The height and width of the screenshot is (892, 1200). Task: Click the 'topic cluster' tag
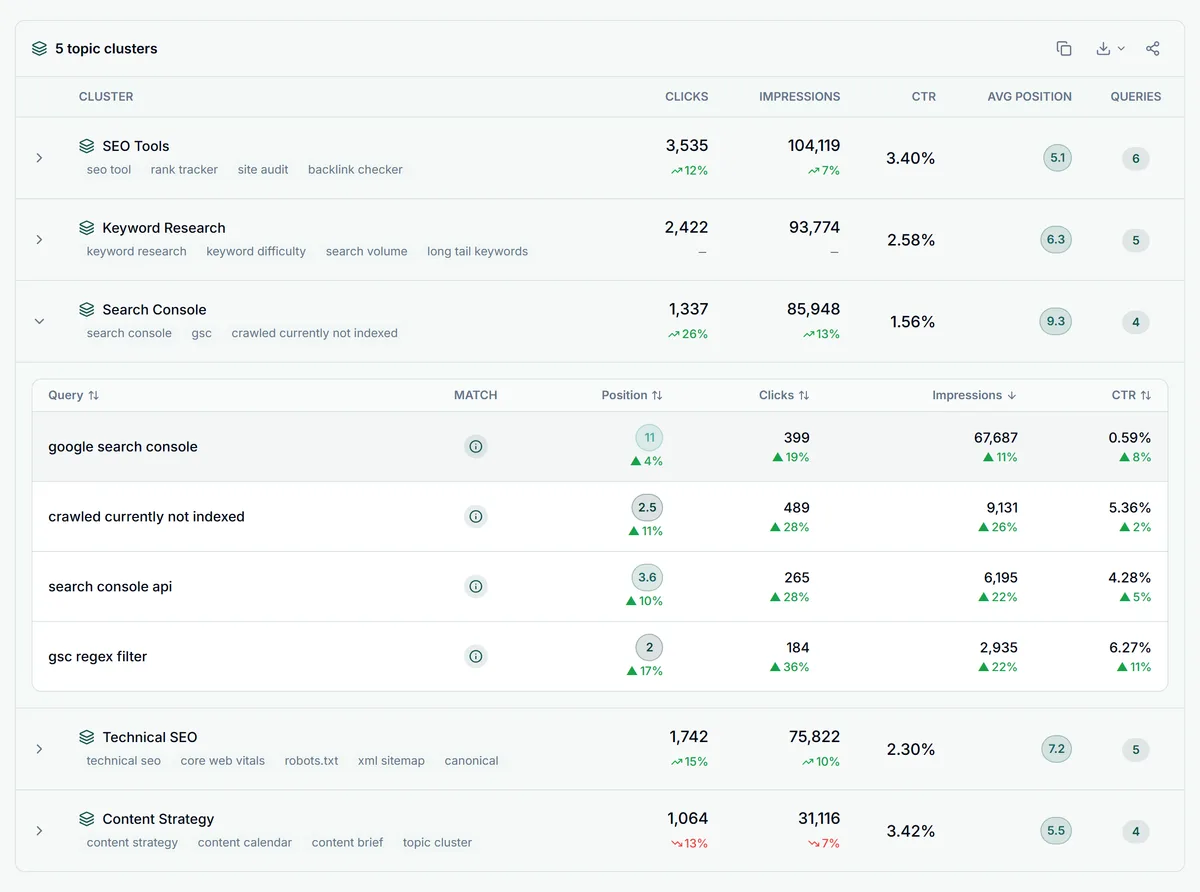[x=437, y=843]
